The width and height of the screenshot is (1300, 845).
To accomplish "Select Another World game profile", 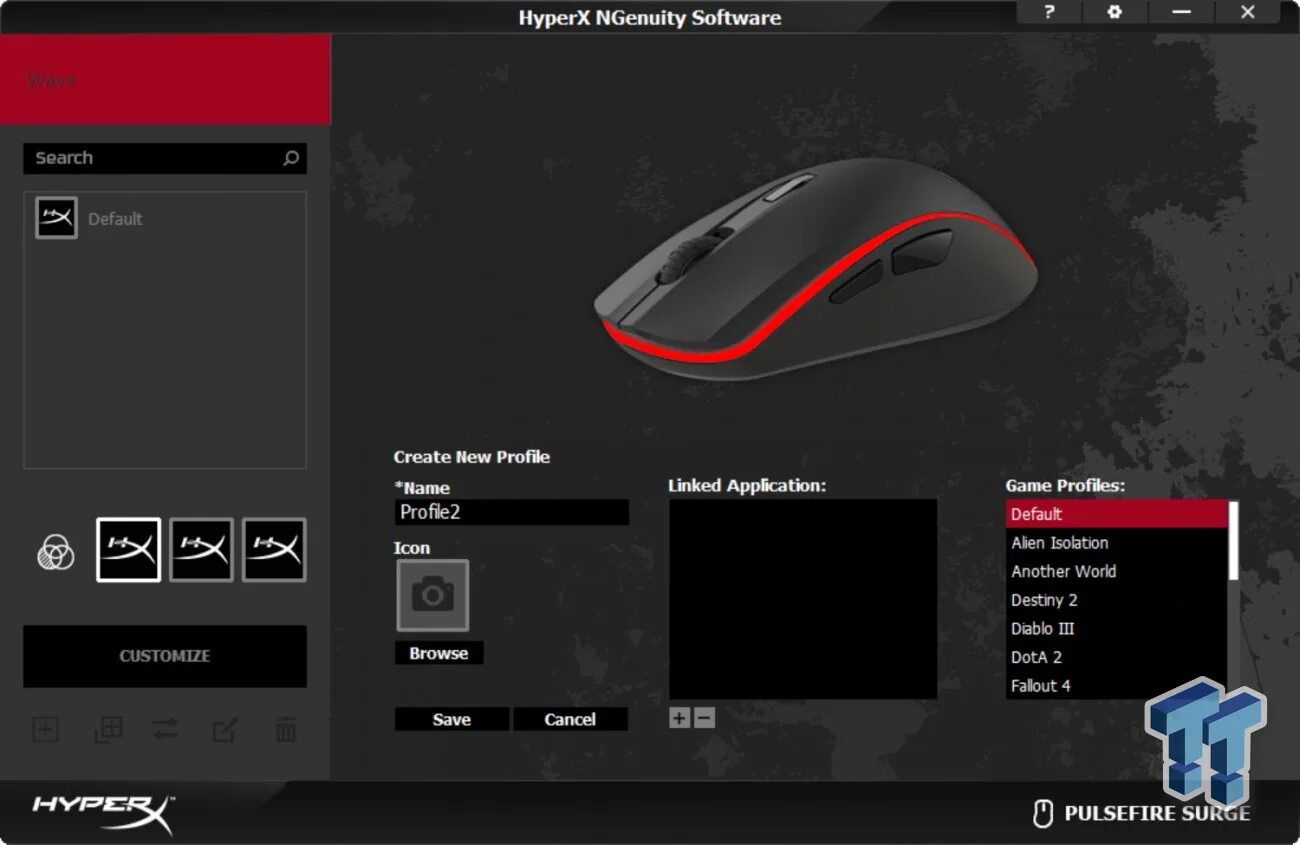I will pos(1117,571).
